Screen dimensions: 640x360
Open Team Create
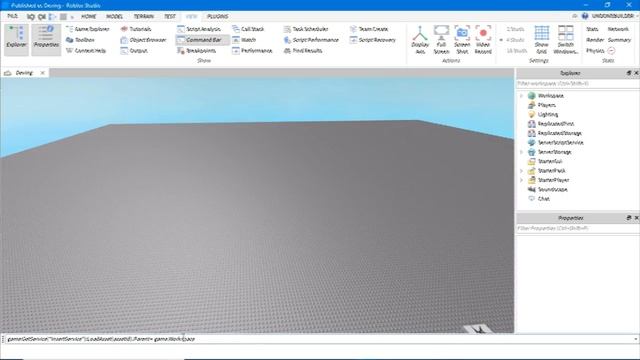(x=369, y=29)
